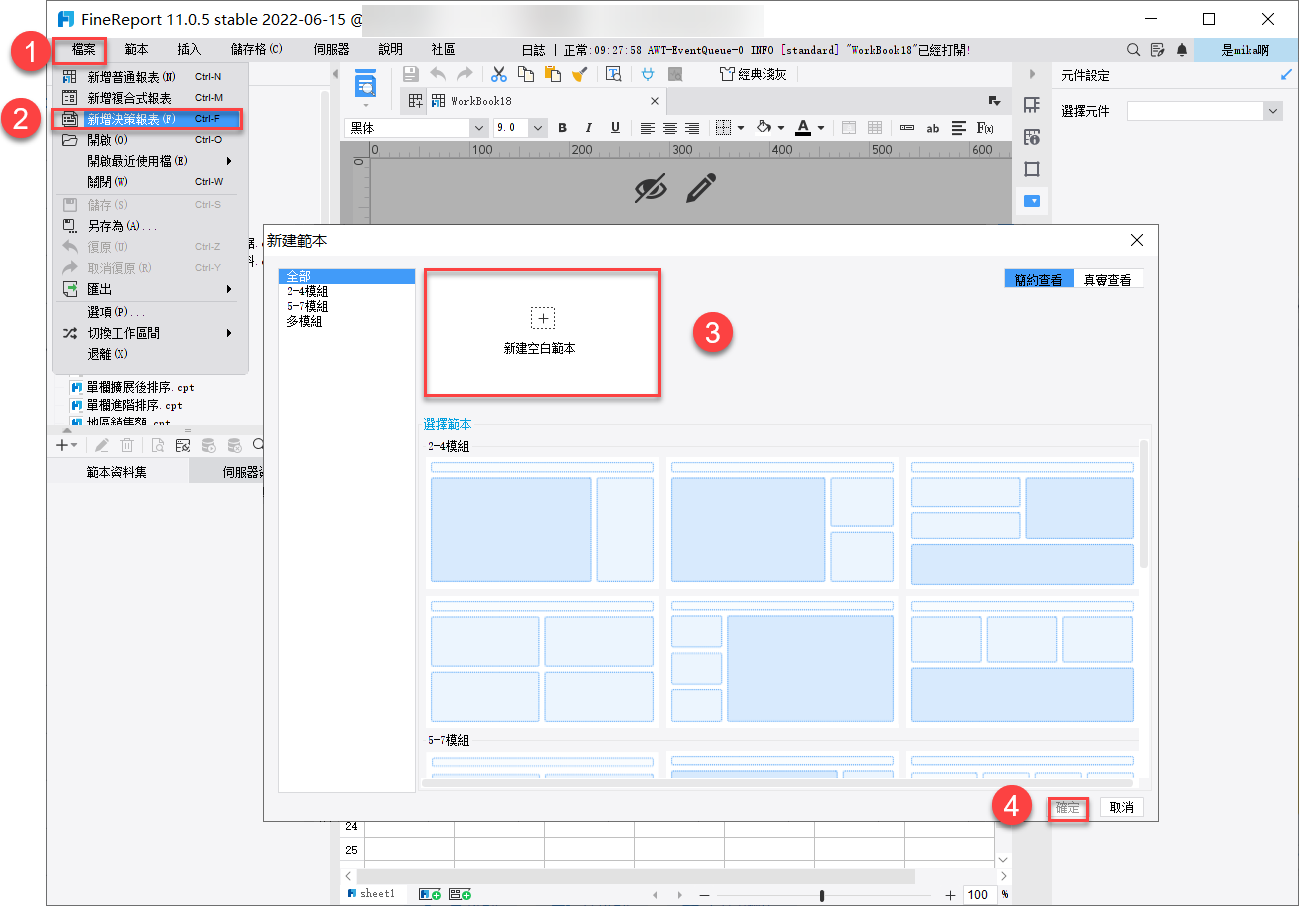Open the font color dropdown arrow
Image resolution: width=1299 pixels, height=906 pixels.
[x=821, y=128]
